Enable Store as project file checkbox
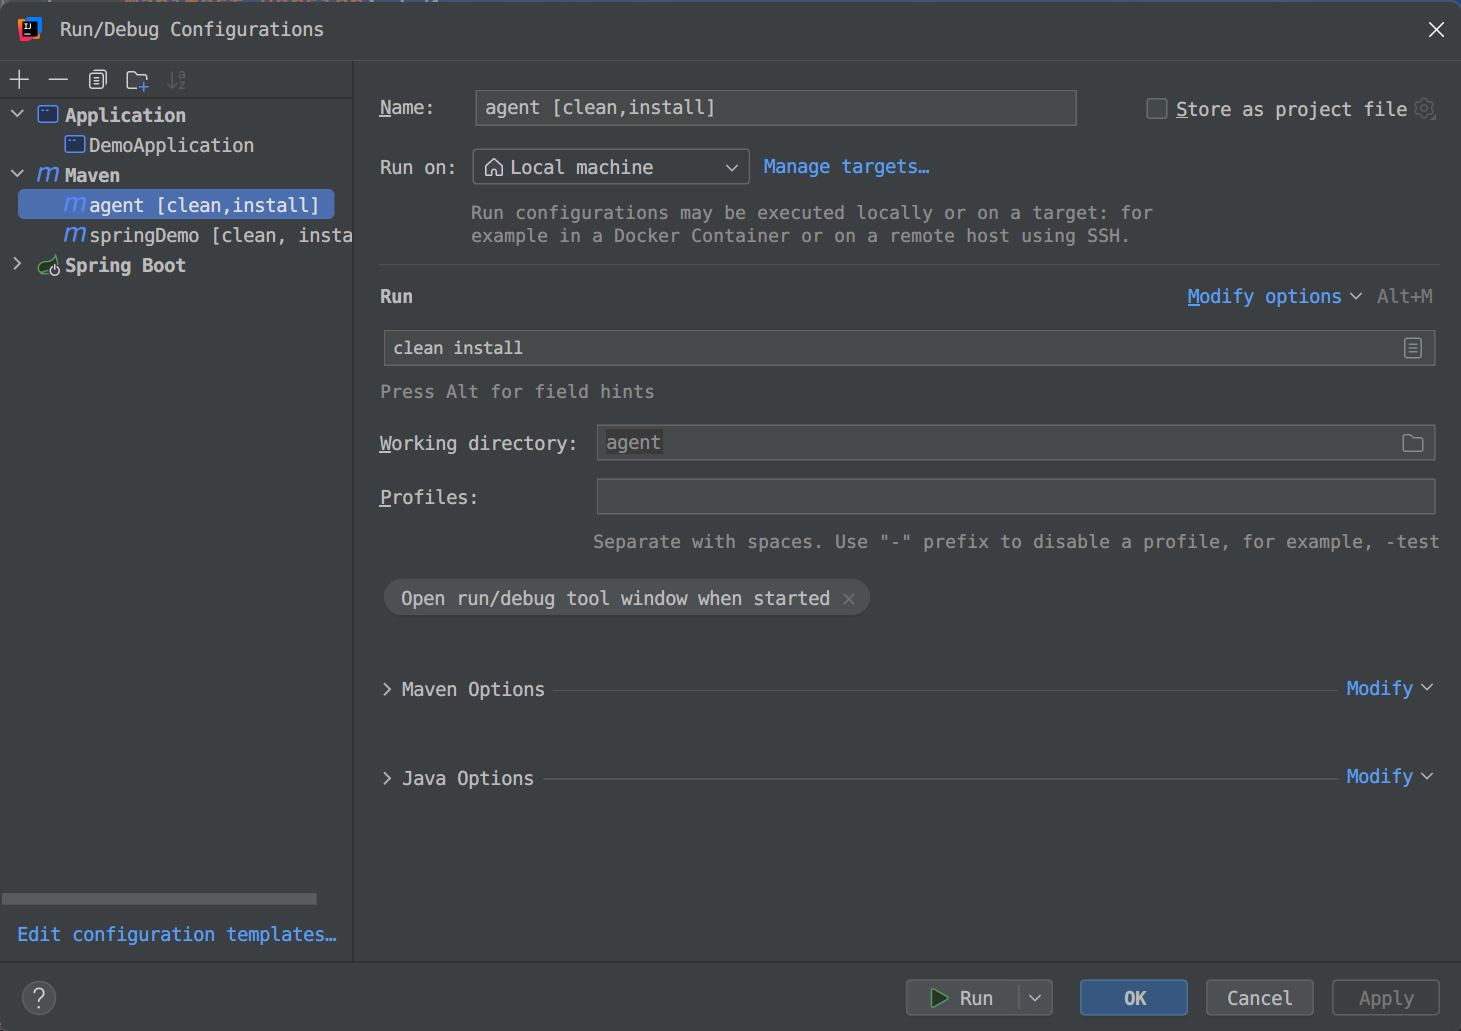This screenshot has width=1461, height=1031. tap(1156, 109)
